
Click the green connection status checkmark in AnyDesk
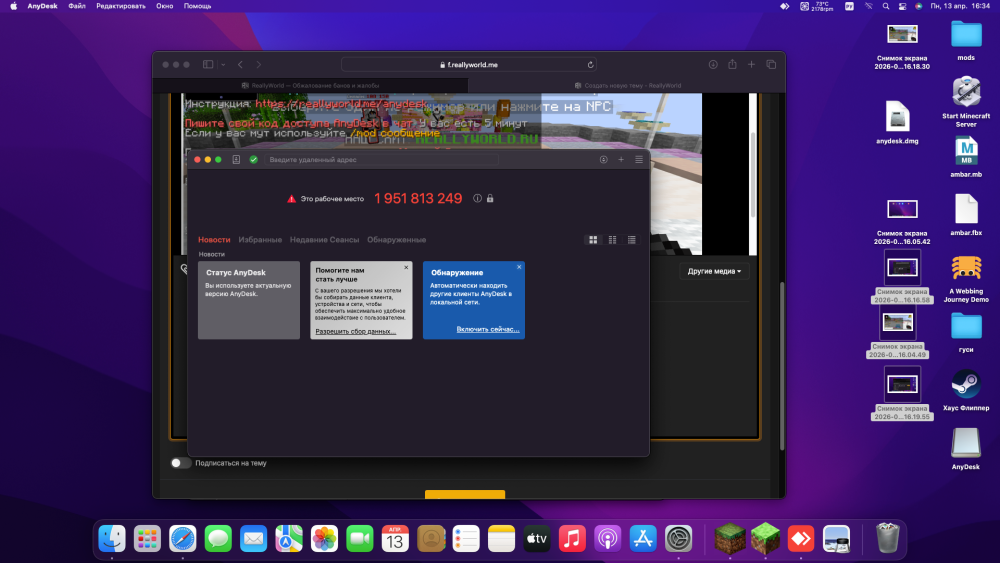pyautogui.click(x=254, y=159)
